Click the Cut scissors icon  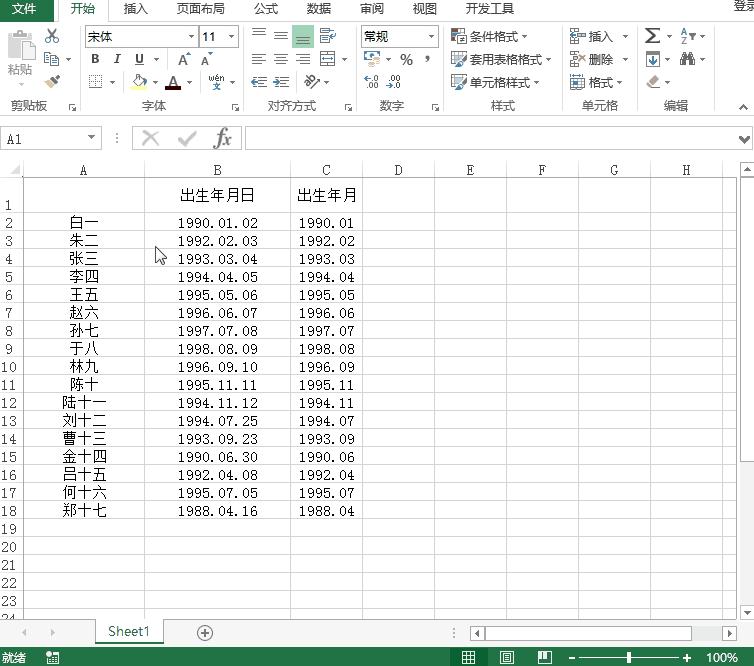(x=51, y=36)
